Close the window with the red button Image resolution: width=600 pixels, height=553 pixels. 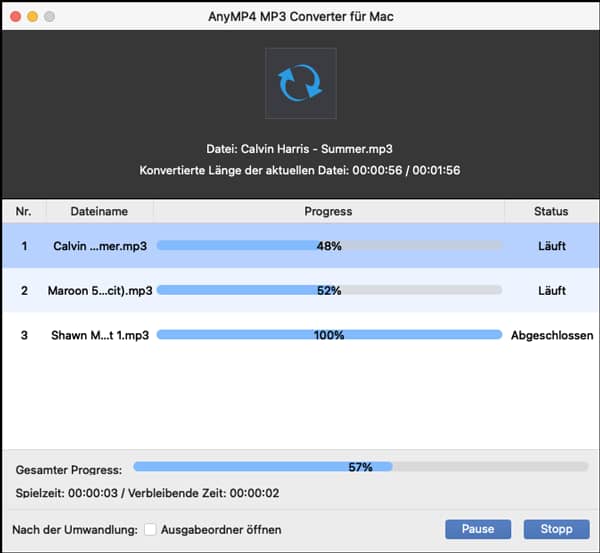(15, 16)
